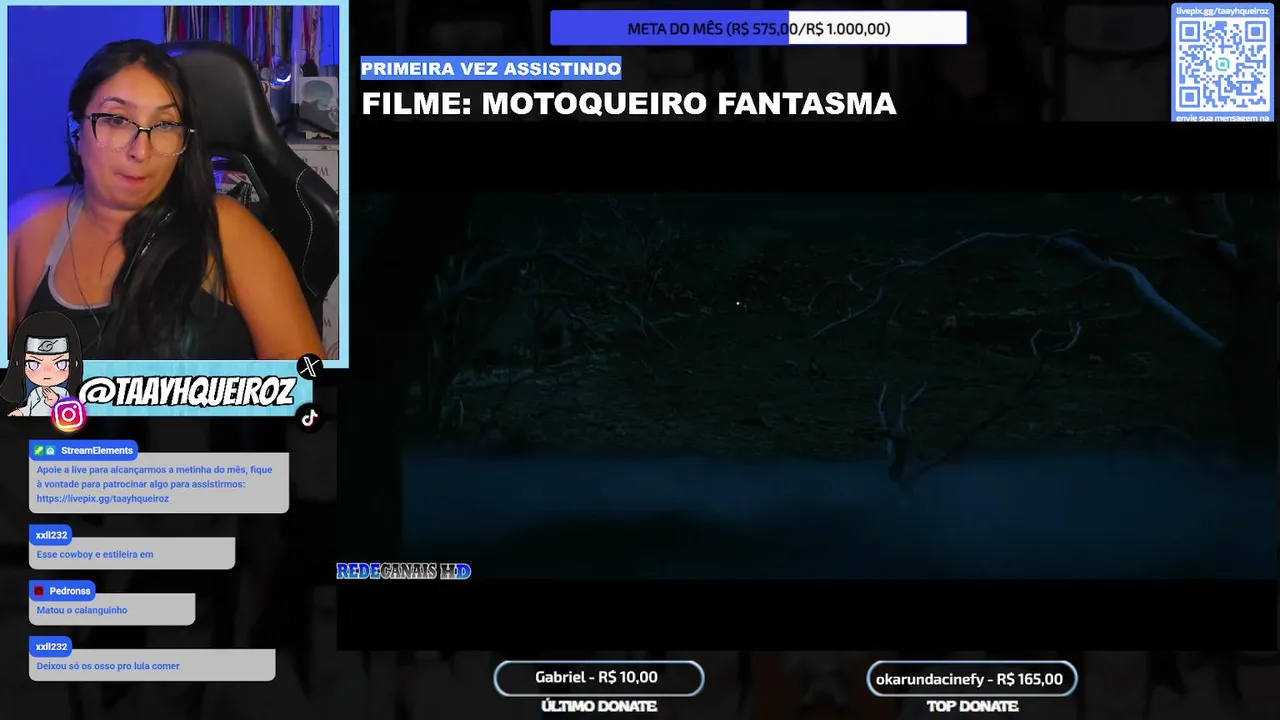1280x720 pixels.
Task: Click the okarundacinefy - R$ 165,00 donation box
Action: (x=972, y=679)
